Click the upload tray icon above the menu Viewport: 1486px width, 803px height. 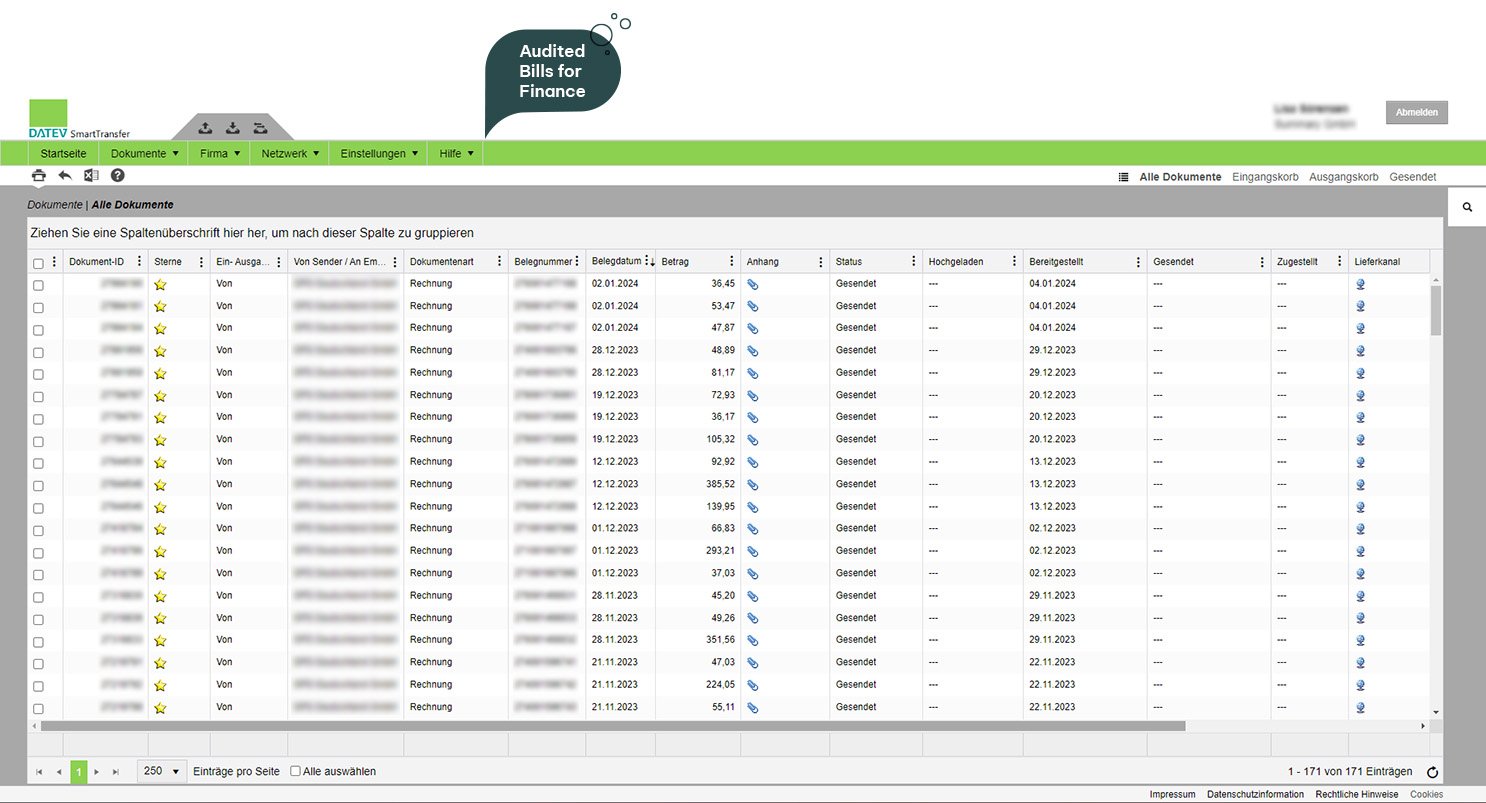point(205,128)
